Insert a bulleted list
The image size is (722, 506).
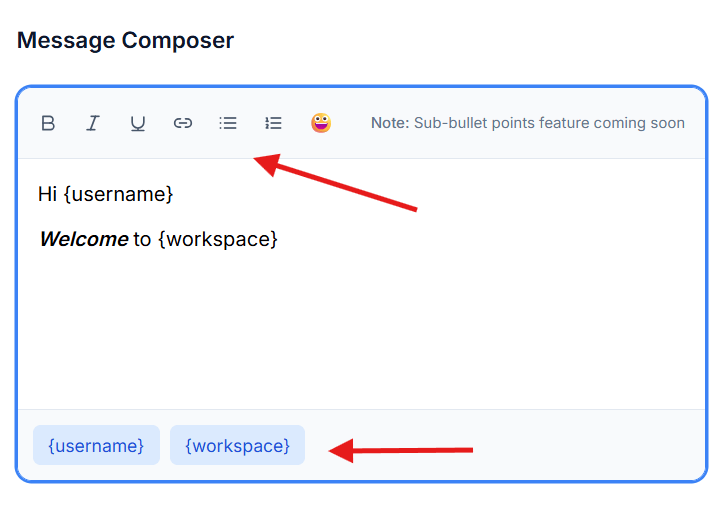228,124
